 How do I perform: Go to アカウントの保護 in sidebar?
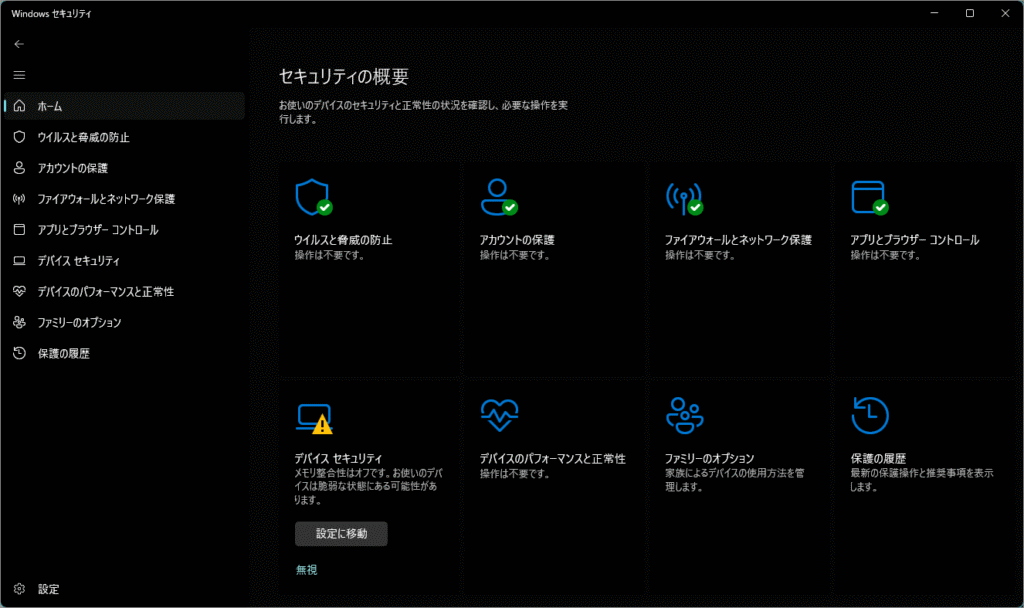coord(72,168)
